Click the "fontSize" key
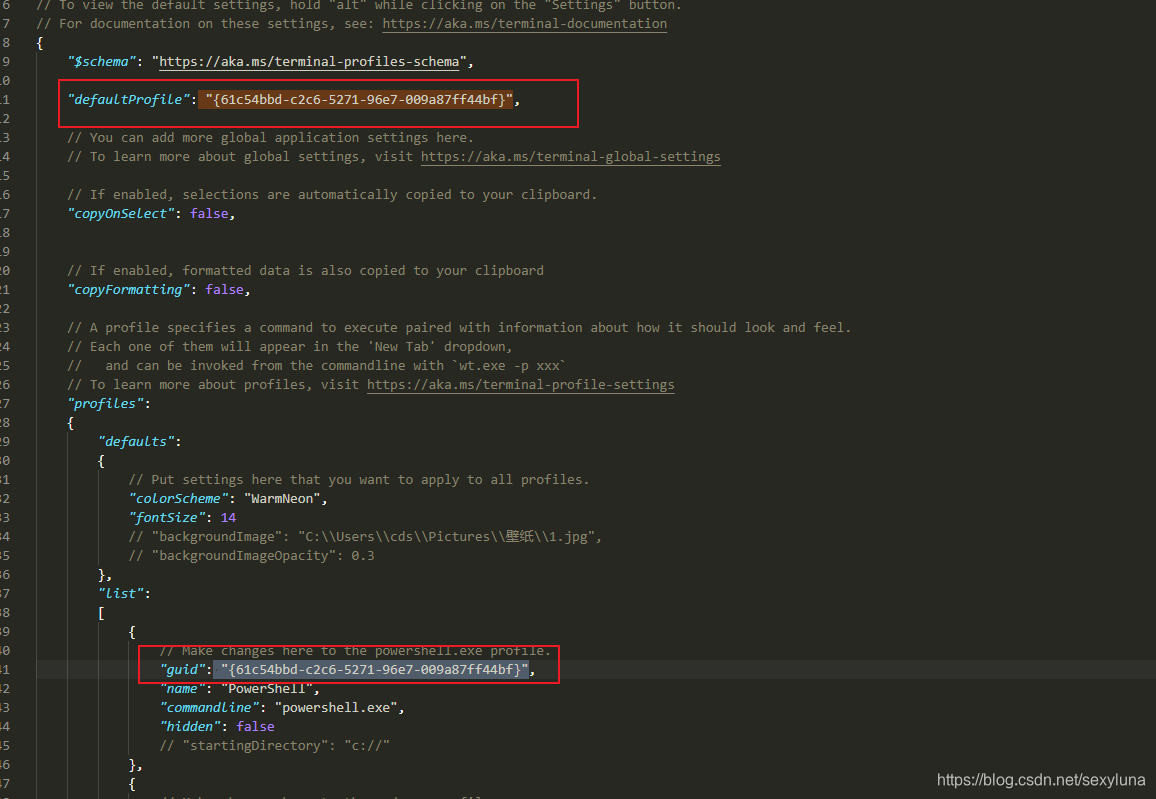1156x799 pixels. (167, 518)
